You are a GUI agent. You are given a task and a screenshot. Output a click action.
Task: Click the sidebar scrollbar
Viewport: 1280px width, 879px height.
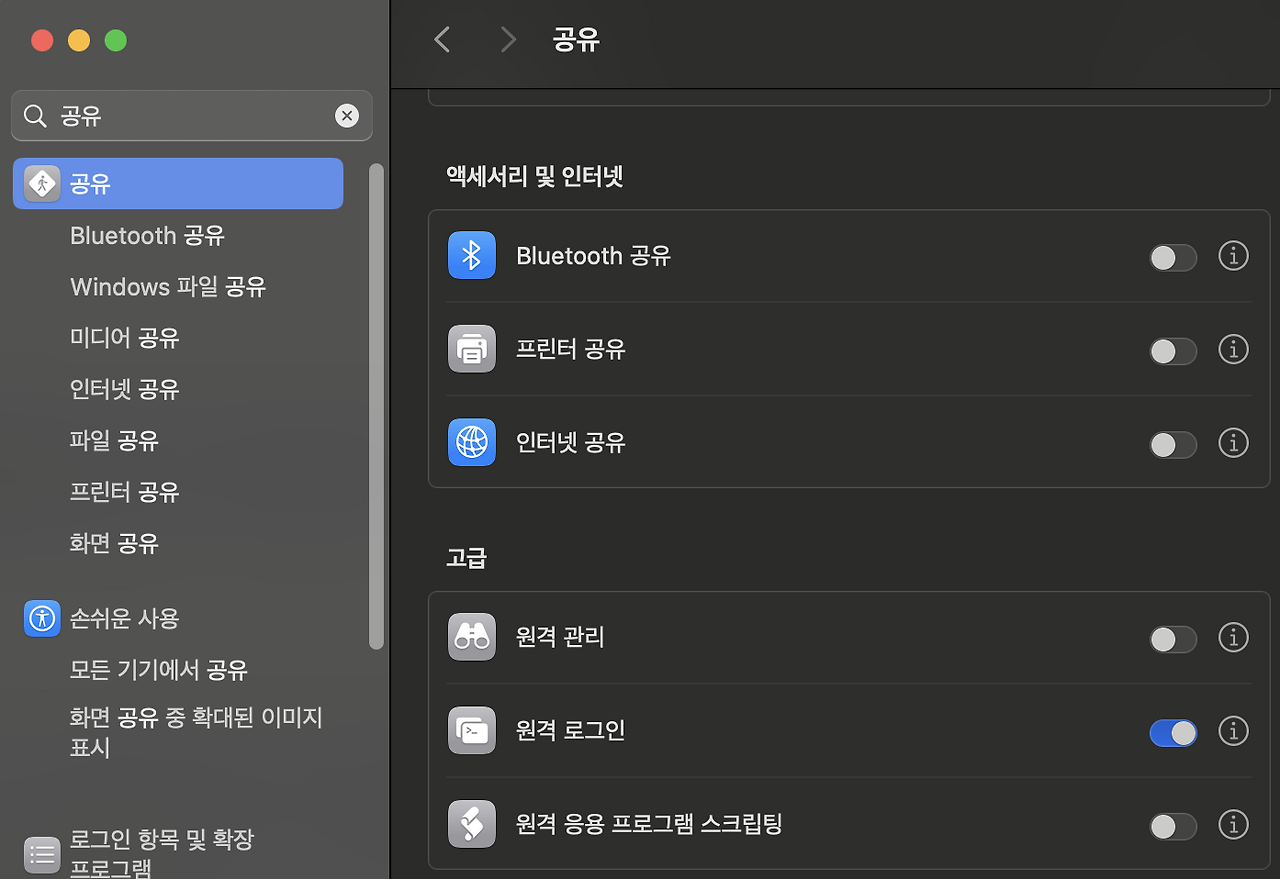tap(376, 400)
